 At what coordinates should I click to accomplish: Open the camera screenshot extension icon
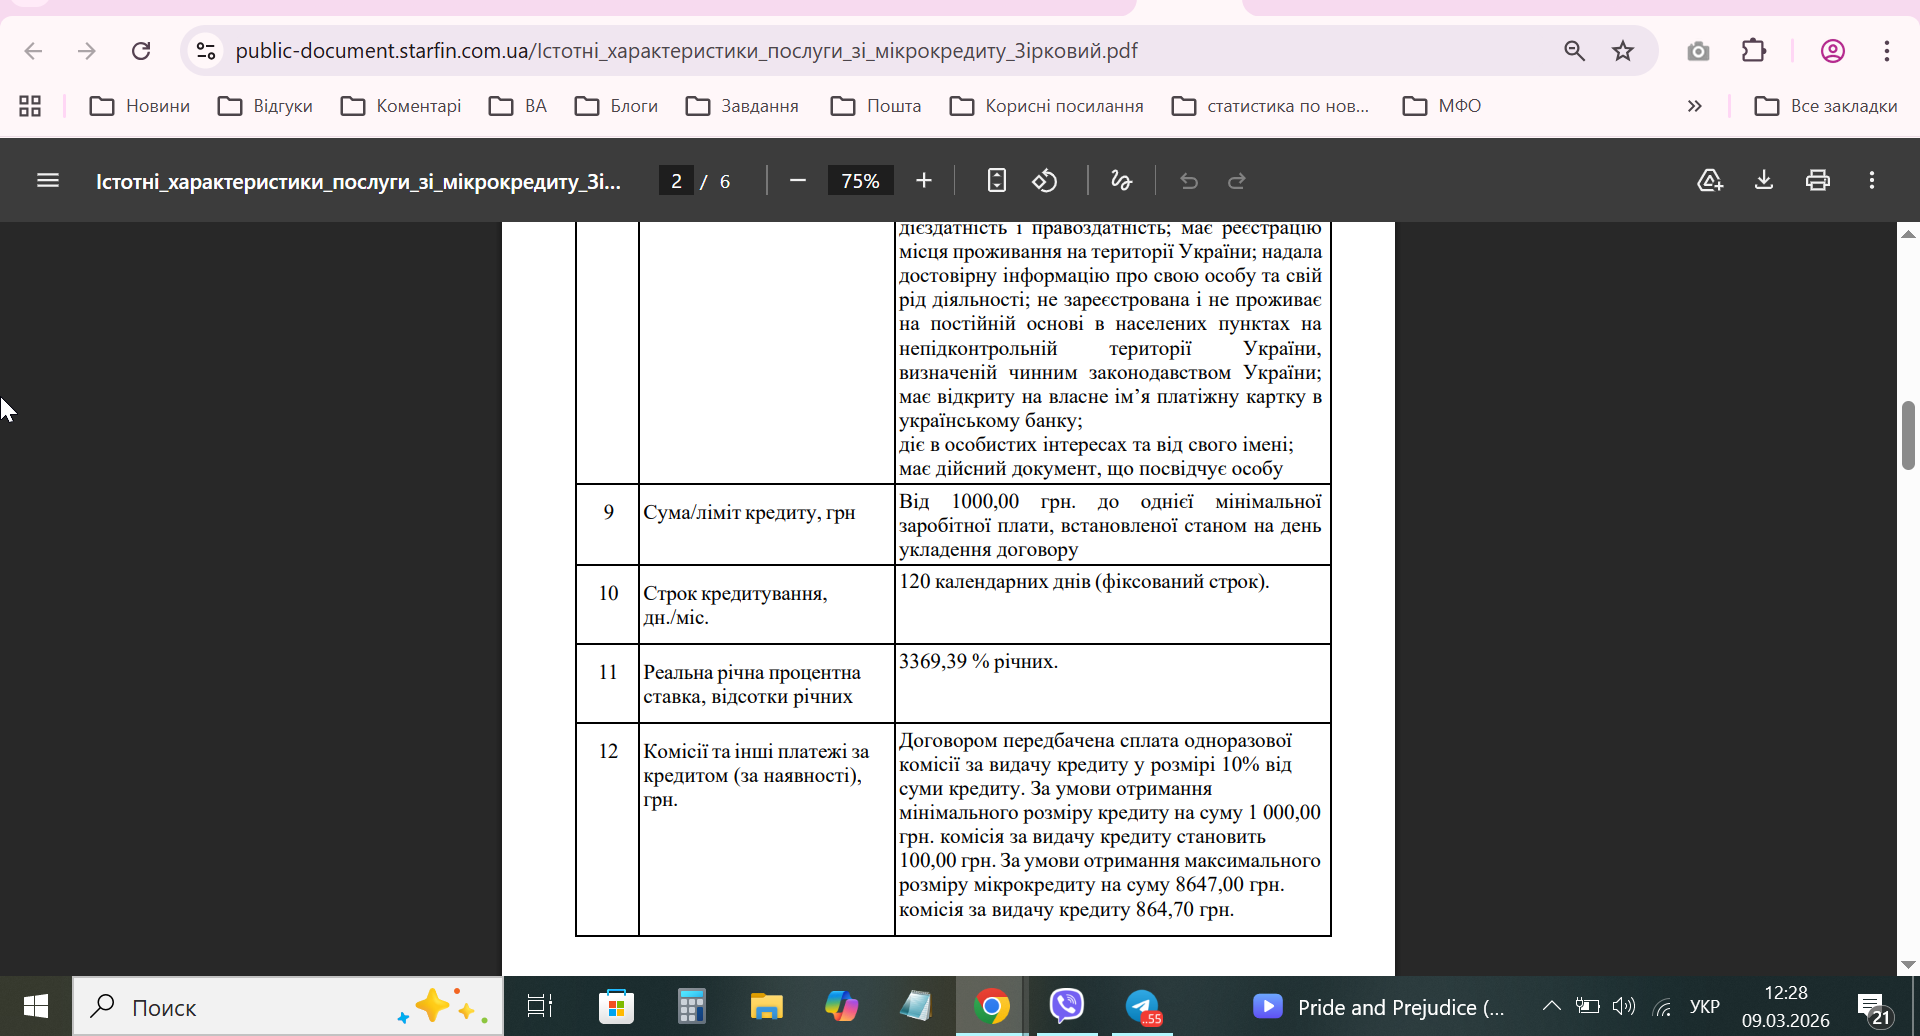click(1698, 51)
